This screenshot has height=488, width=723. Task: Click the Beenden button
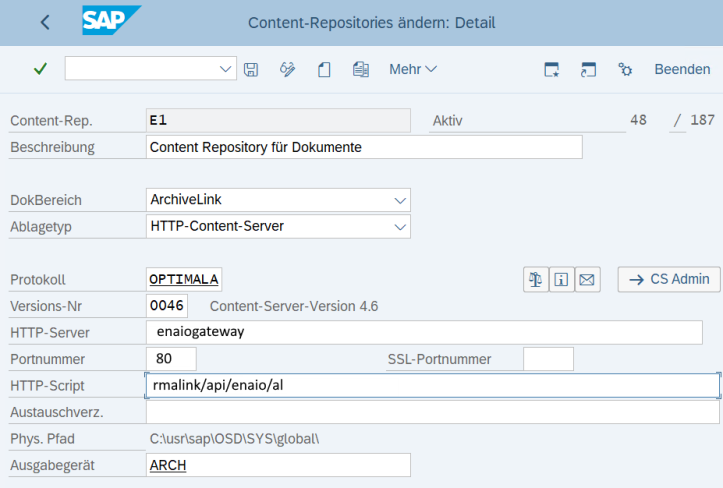pyautogui.click(x=682, y=69)
